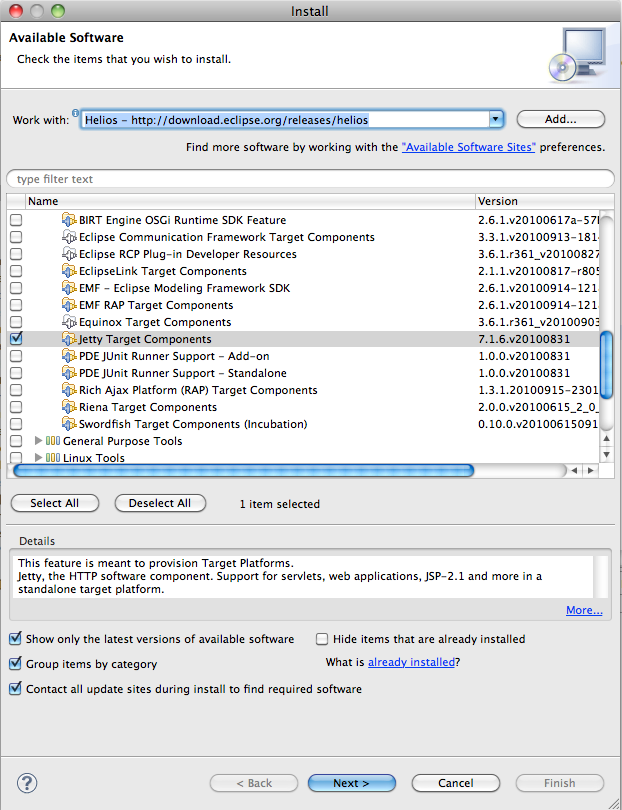Click the PDE JUnit Runner Standalone icon

pos(69,373)
